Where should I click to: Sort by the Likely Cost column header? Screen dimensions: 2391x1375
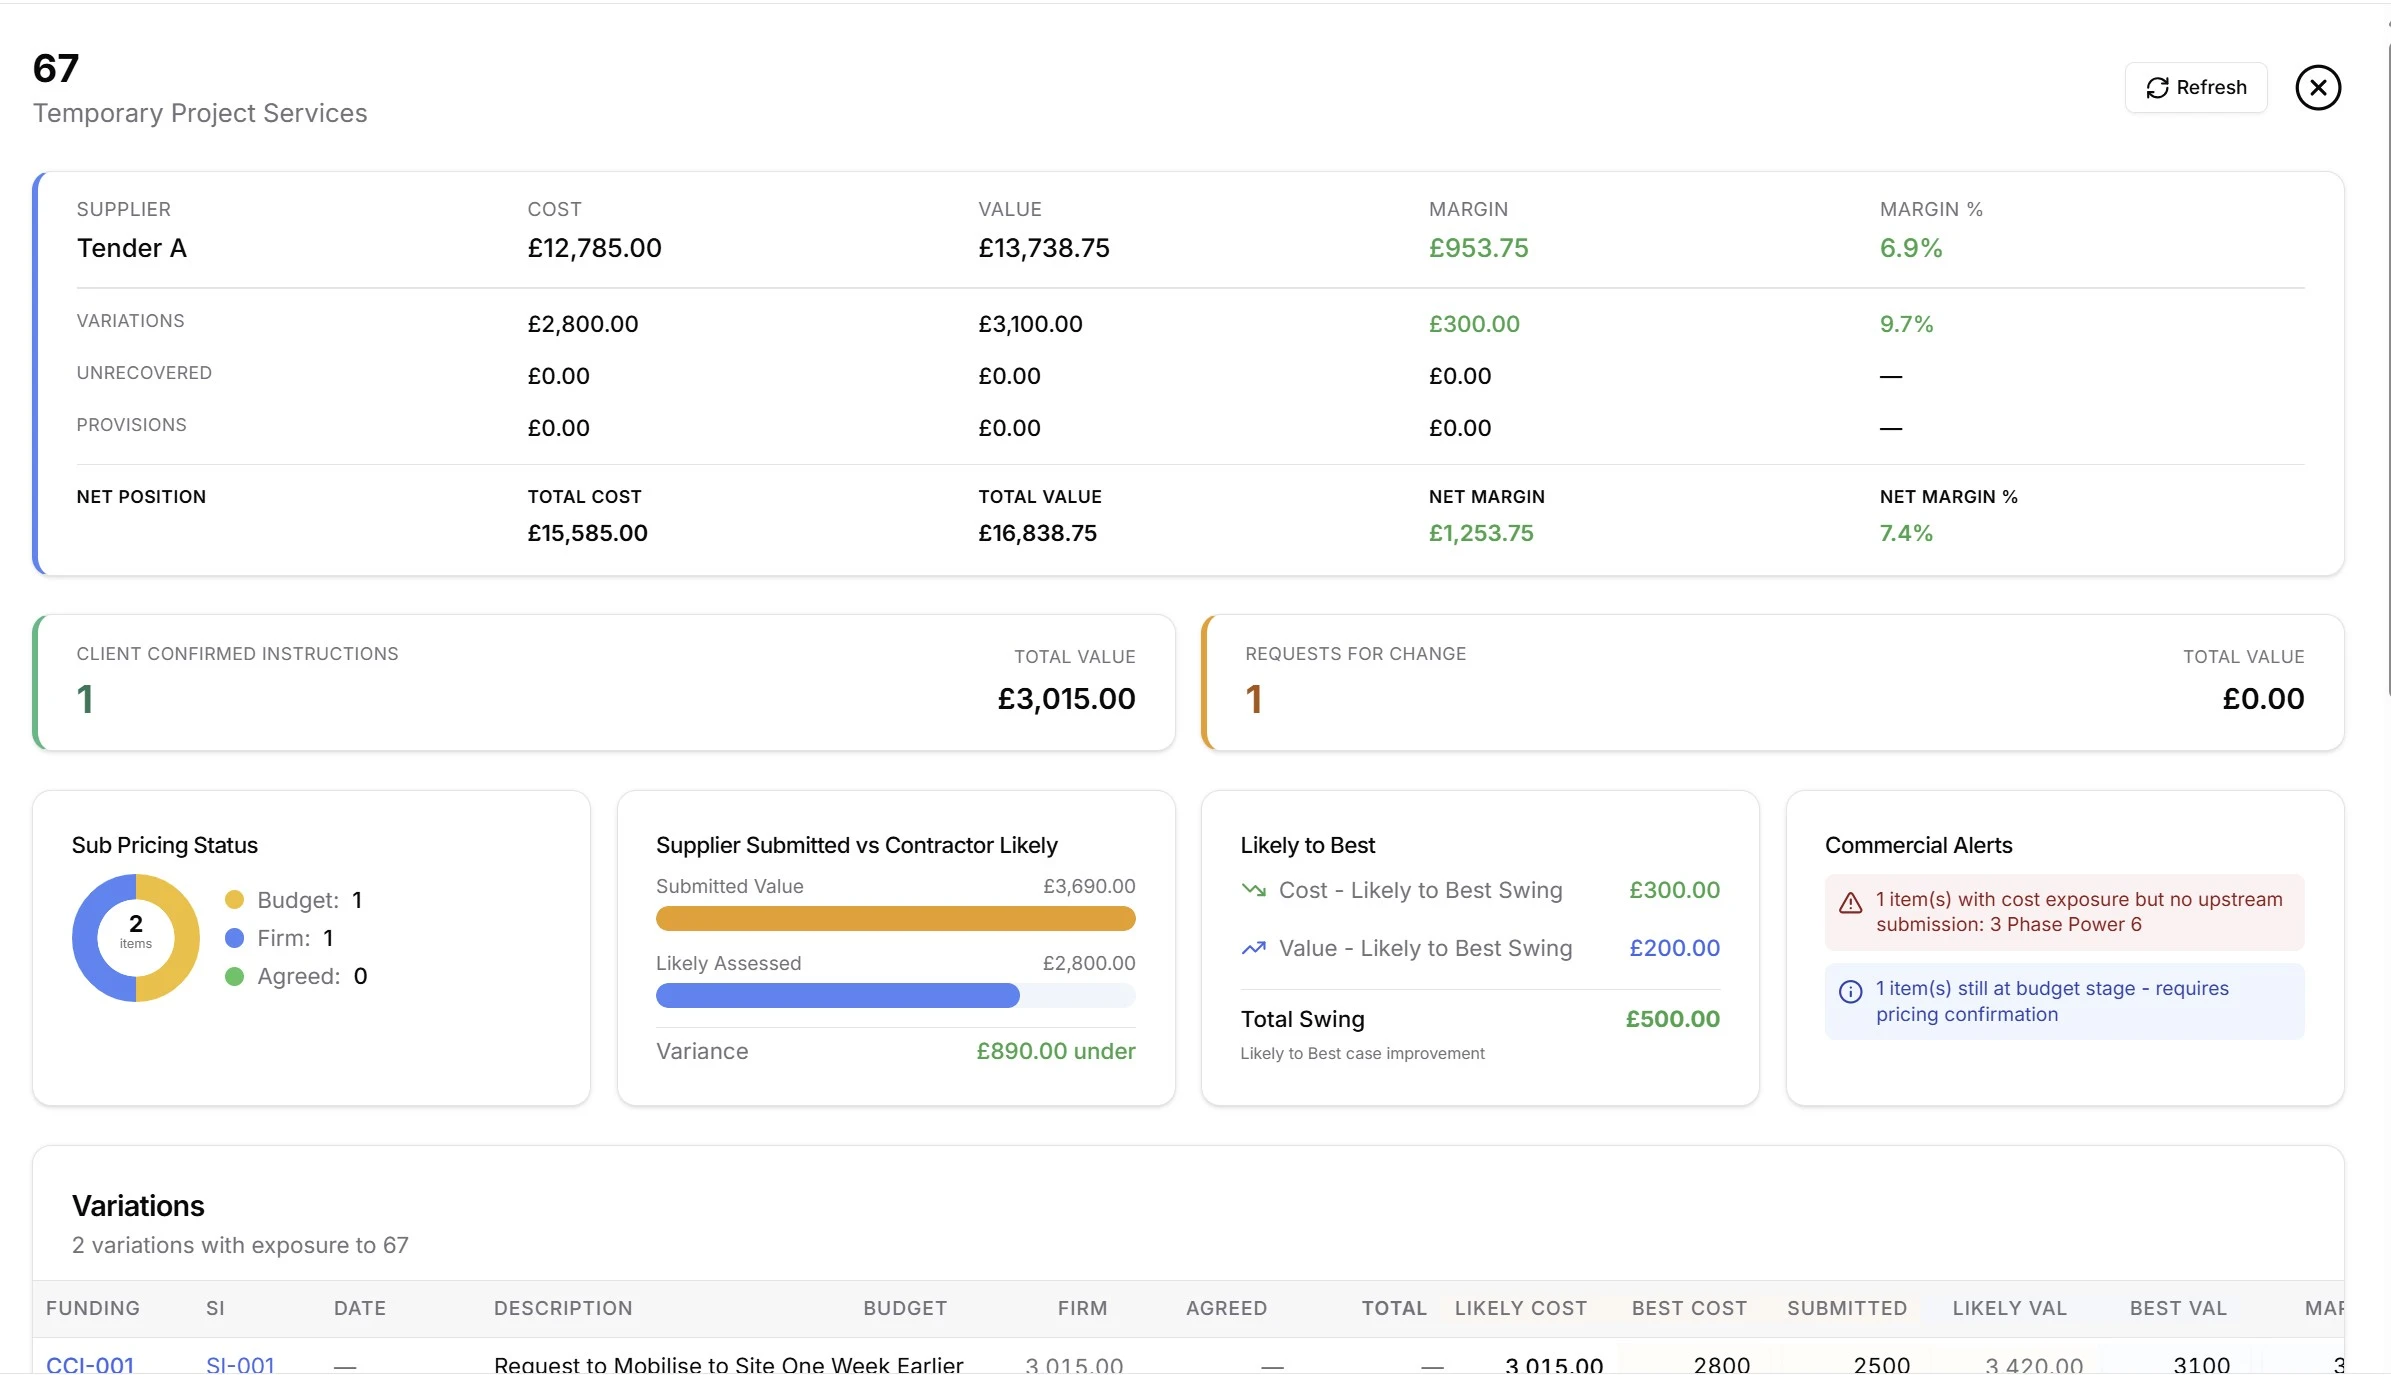pyautogui.click(x=1520, y=1308)
